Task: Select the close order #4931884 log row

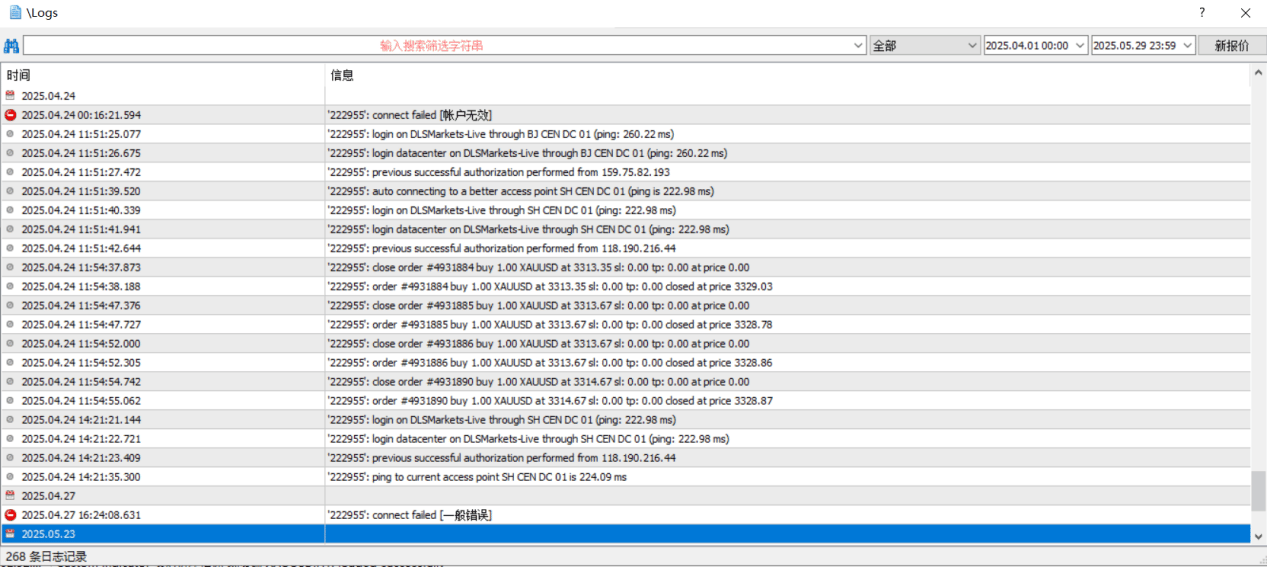Action: coord(625,267)
